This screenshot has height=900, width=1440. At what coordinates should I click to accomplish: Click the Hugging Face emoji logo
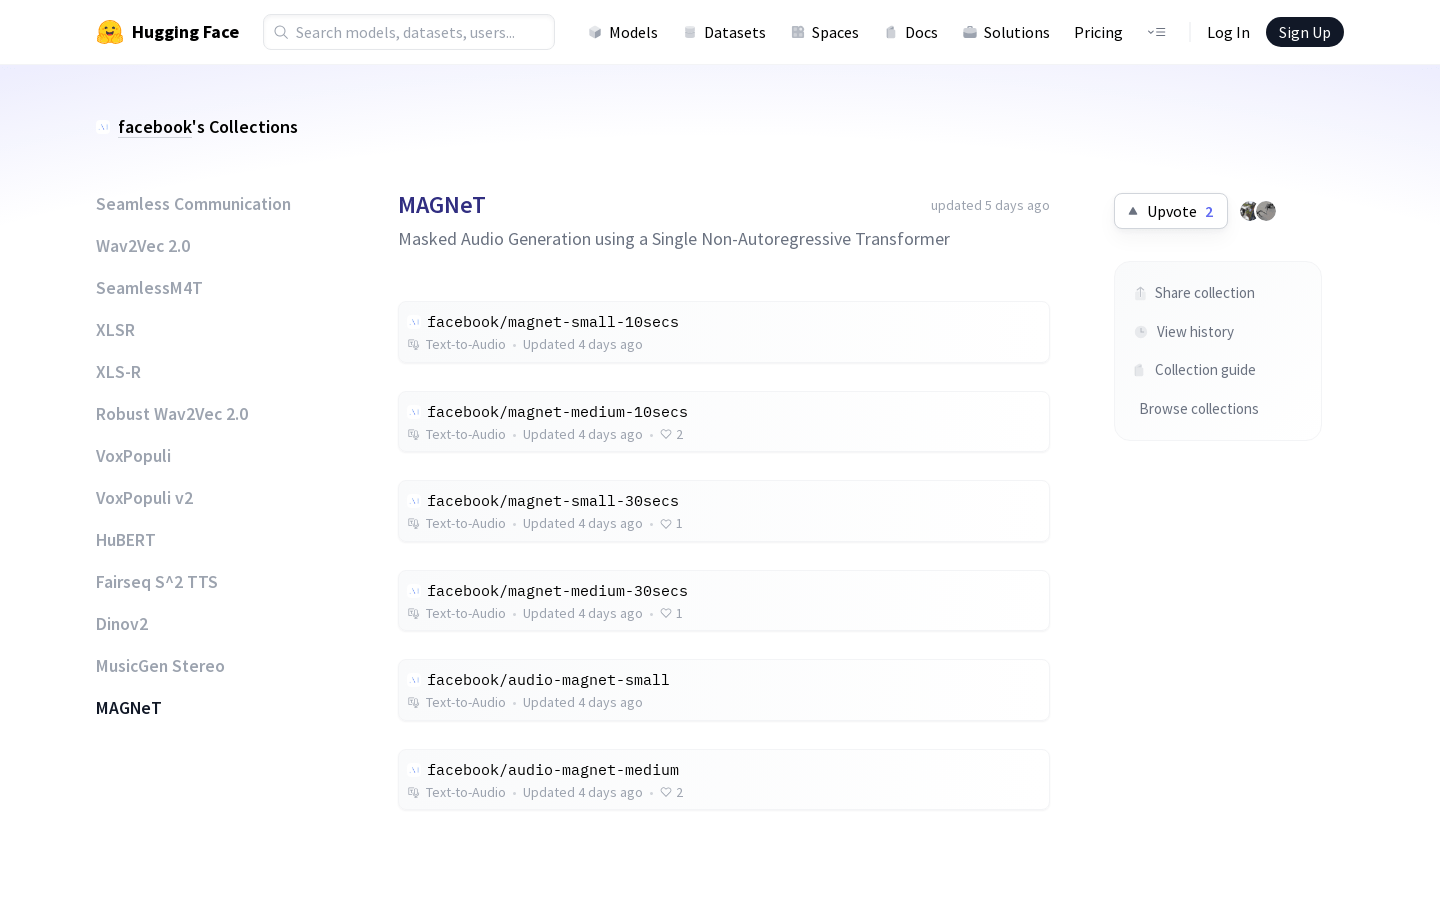tap(110, 32)
